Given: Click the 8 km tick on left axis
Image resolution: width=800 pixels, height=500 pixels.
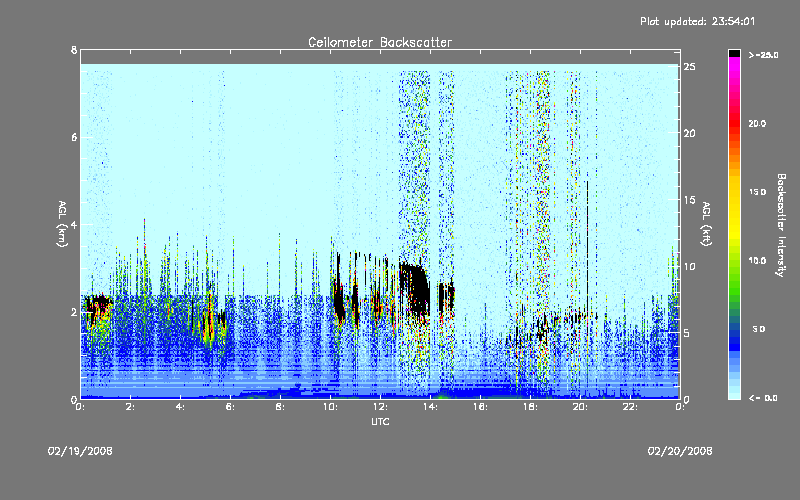Looking at the screenshot, I should [74, 50].
